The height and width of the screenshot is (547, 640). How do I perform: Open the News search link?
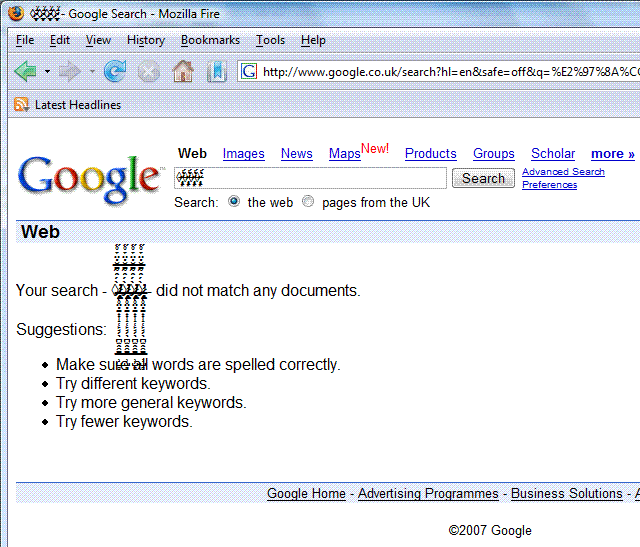click(297, 153)
